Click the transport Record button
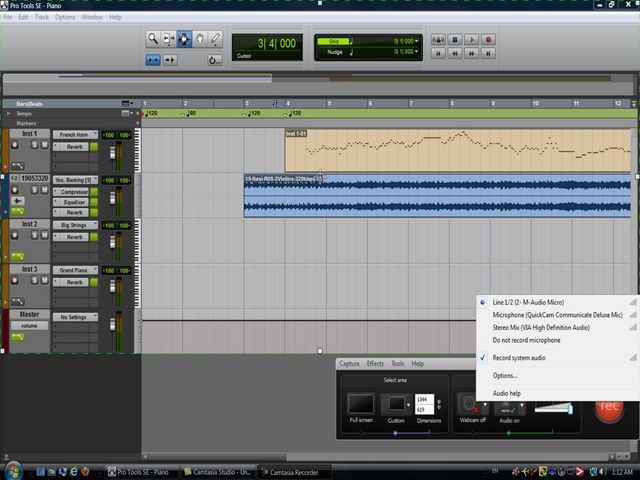Image resolution: width=640 pixels, height=480 pixels. coord(488,41)
